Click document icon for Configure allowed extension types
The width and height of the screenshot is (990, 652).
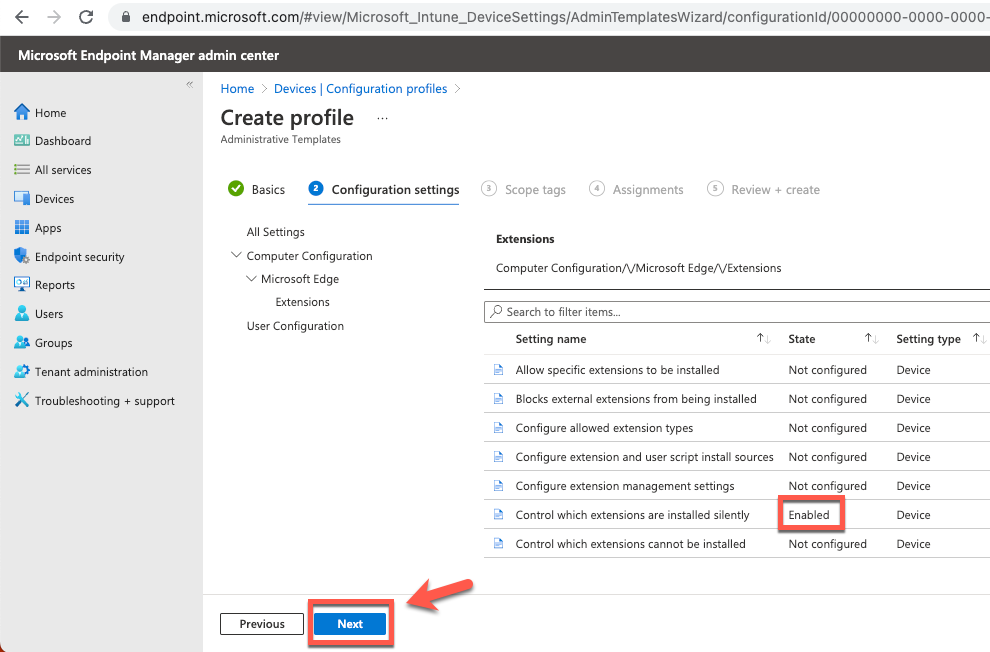(x=498, y=428)
